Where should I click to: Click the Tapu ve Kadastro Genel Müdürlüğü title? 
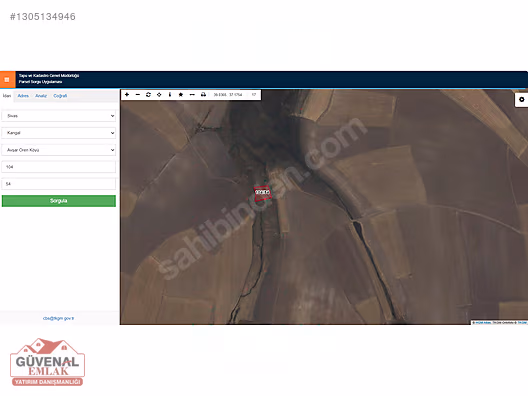[49, 76]
